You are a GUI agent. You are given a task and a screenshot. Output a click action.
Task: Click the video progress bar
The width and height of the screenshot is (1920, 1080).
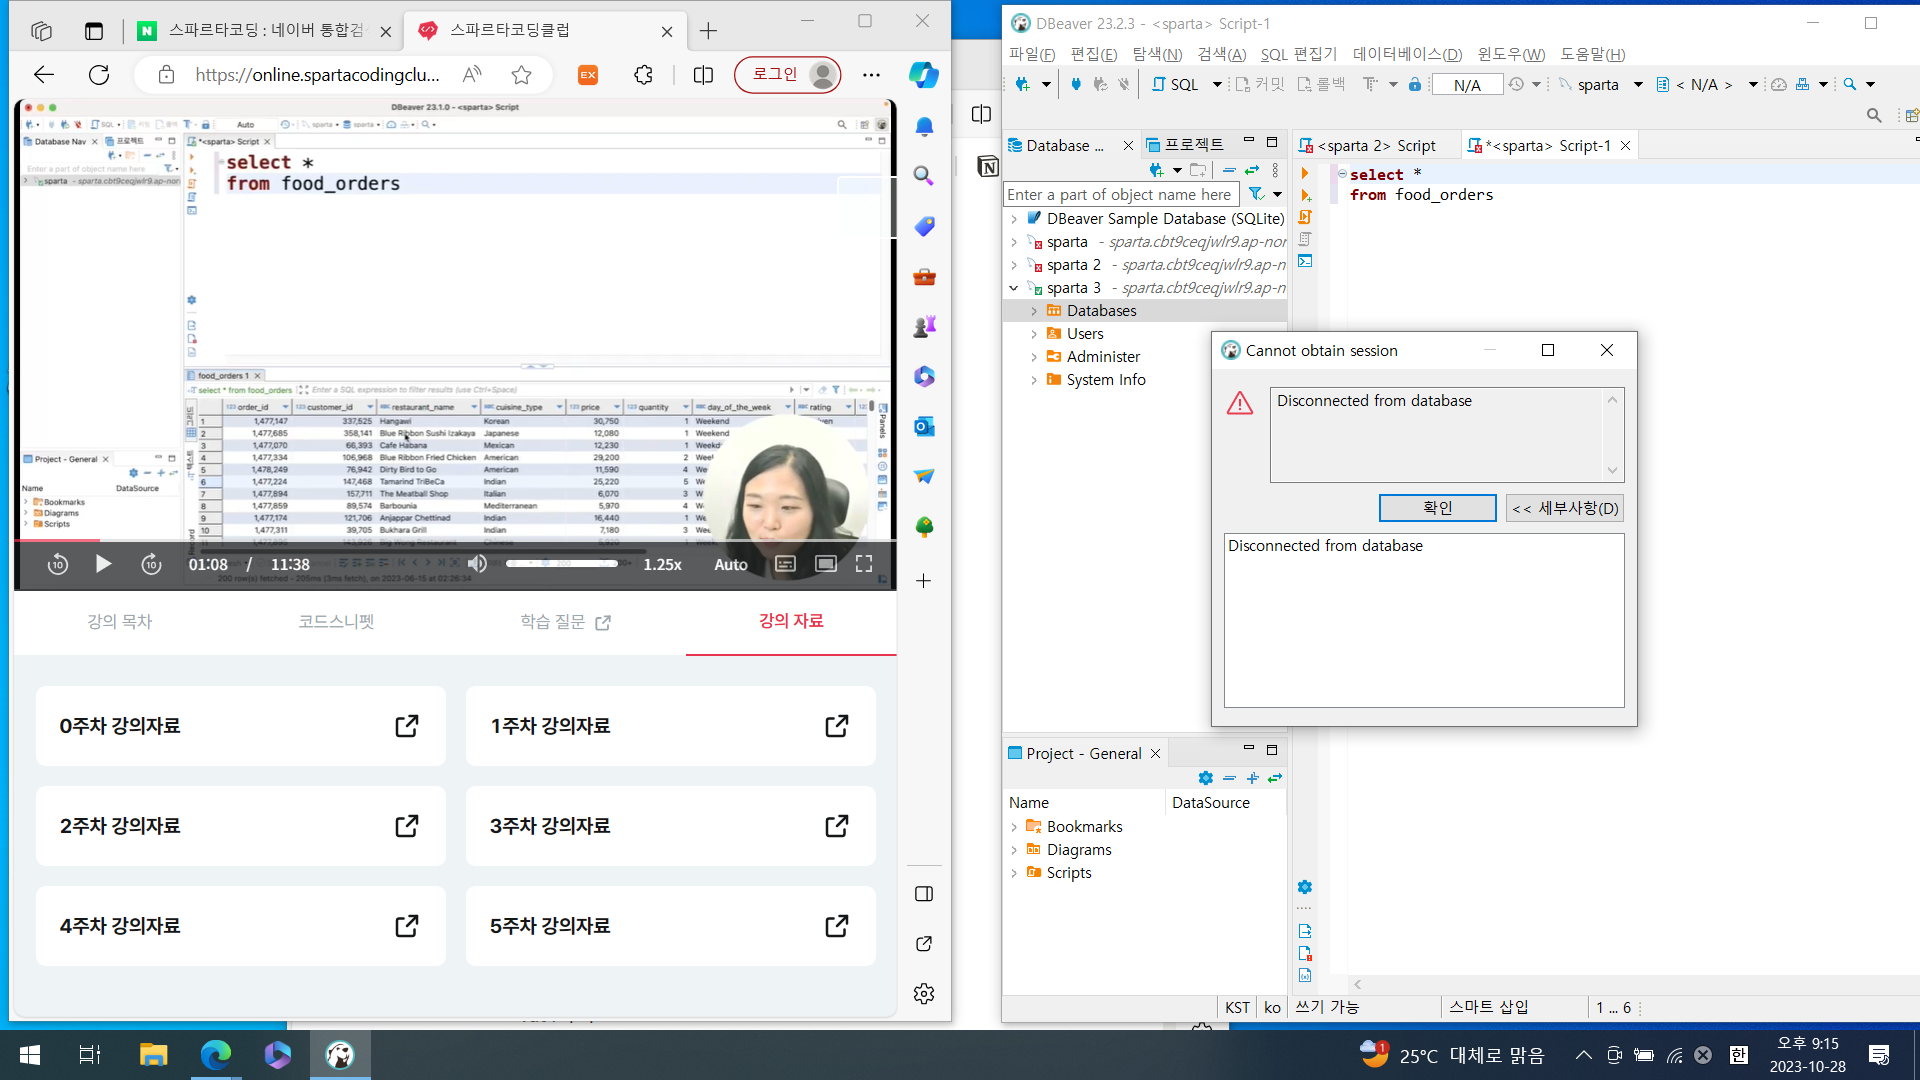pos(455,540)
